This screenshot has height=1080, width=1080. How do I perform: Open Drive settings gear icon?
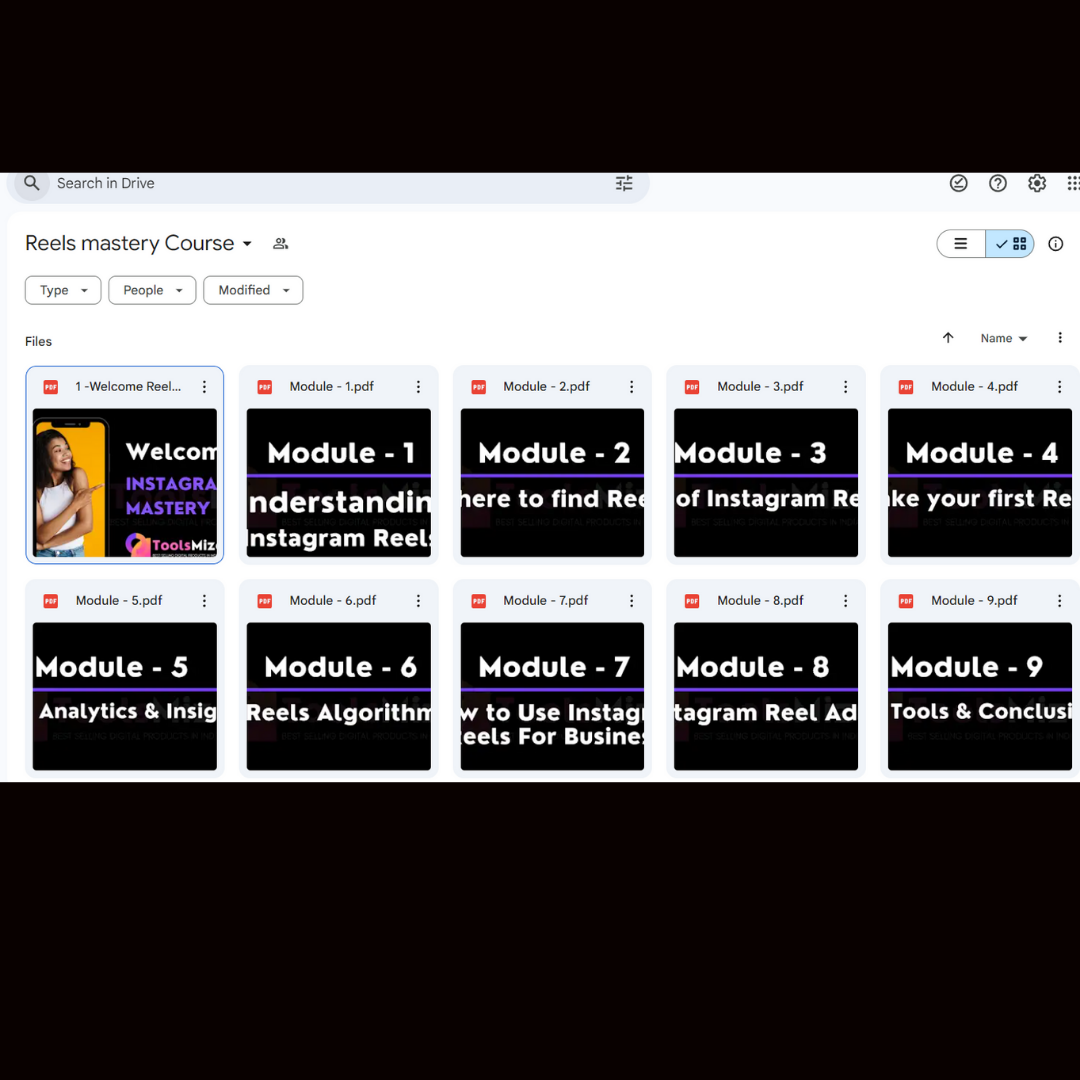click(1037, 183)
